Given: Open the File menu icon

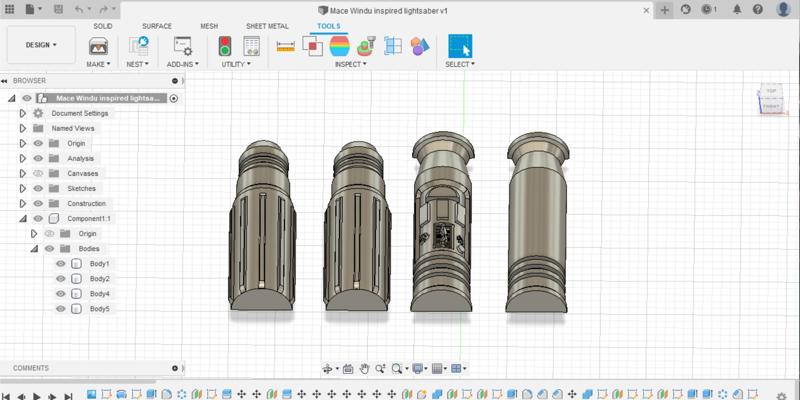Looking at the screenshot, I should [x=33, y=9].
